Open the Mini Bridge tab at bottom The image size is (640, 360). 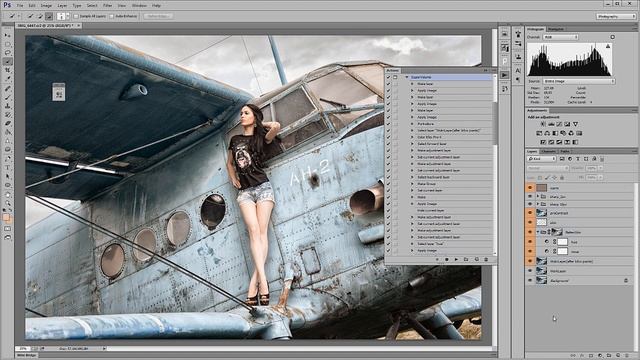tap(27, 356)
